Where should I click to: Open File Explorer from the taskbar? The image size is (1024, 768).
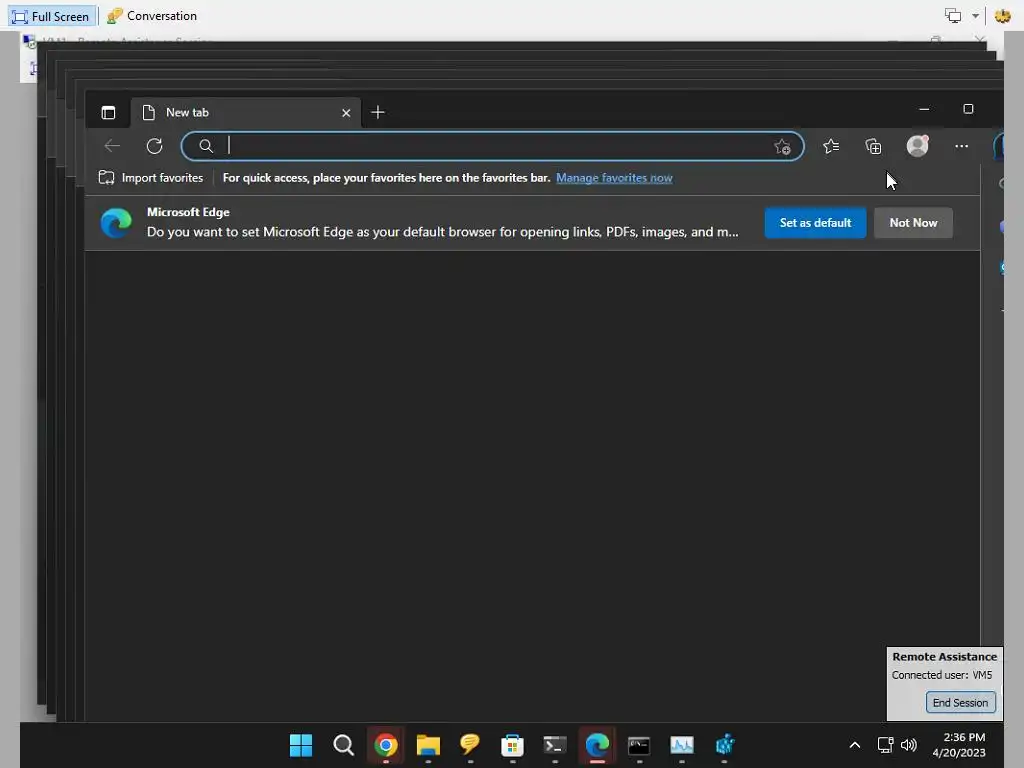point(428,745)
